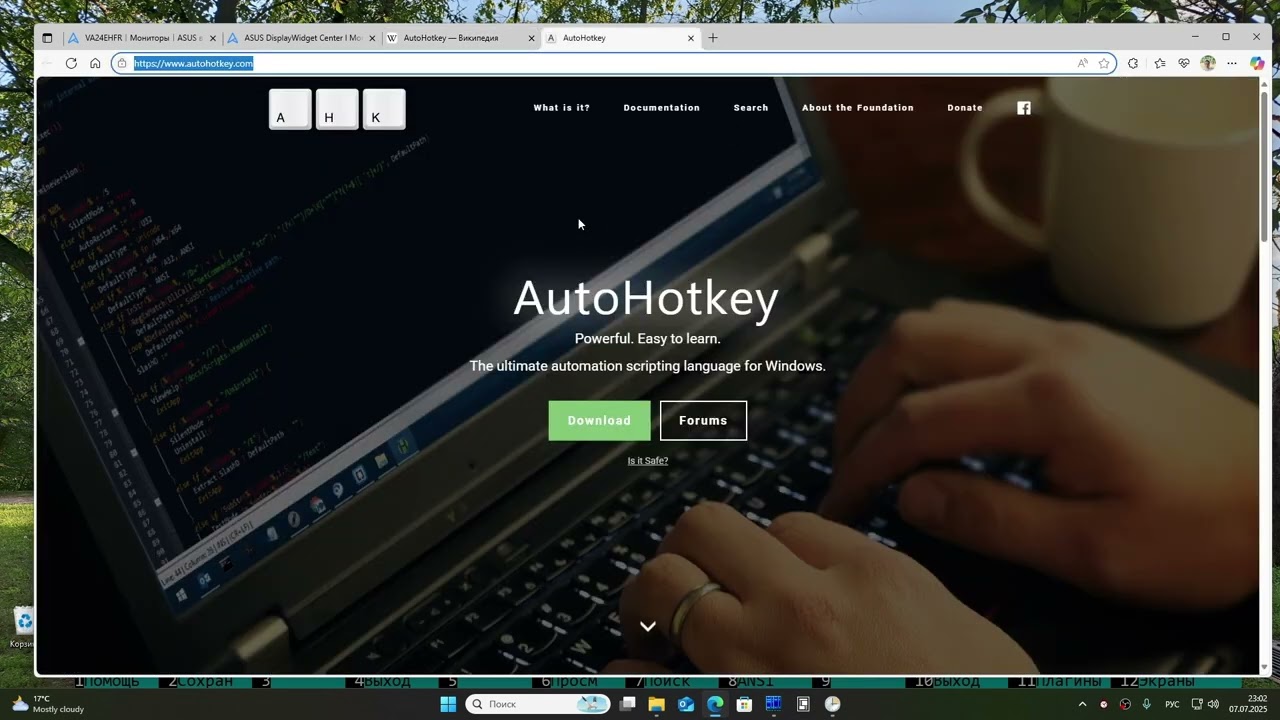Viewport: 1280px width, 720px height.
Task: Open the browser profile avatar
Action: click(x=1208, y=63)
